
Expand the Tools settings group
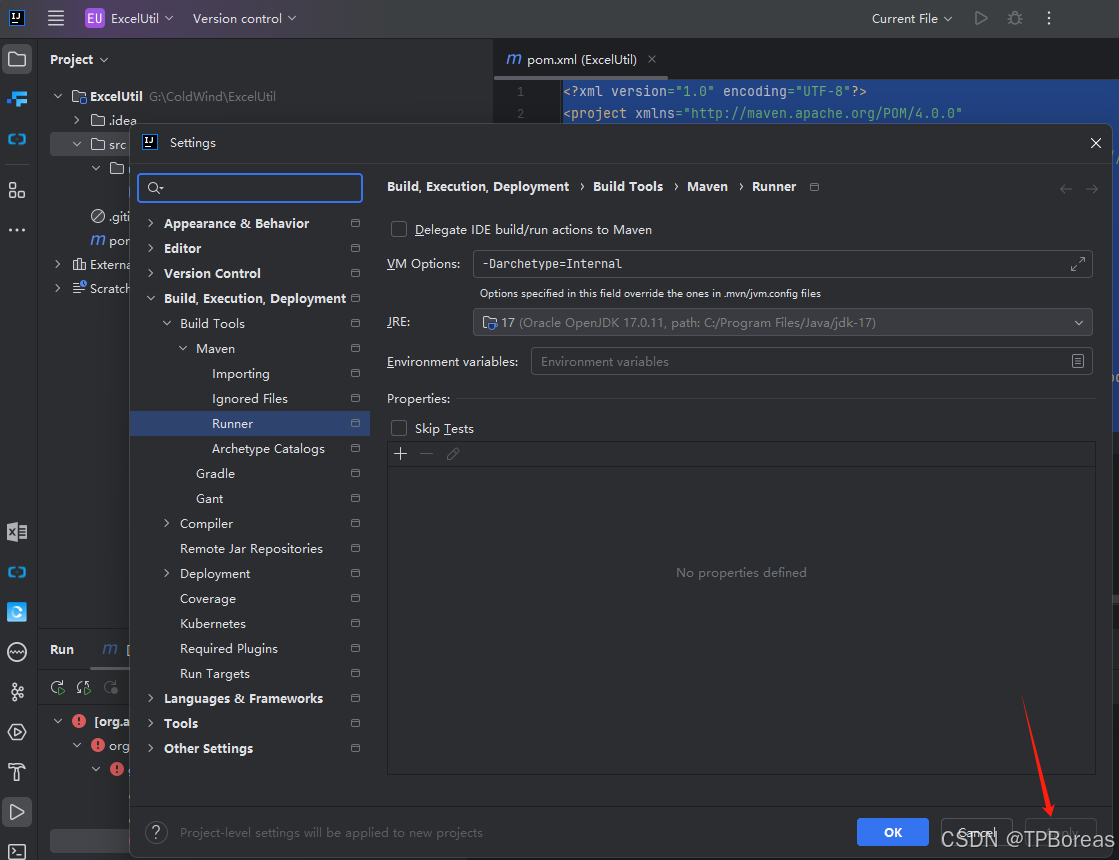[x=151, y=723]
